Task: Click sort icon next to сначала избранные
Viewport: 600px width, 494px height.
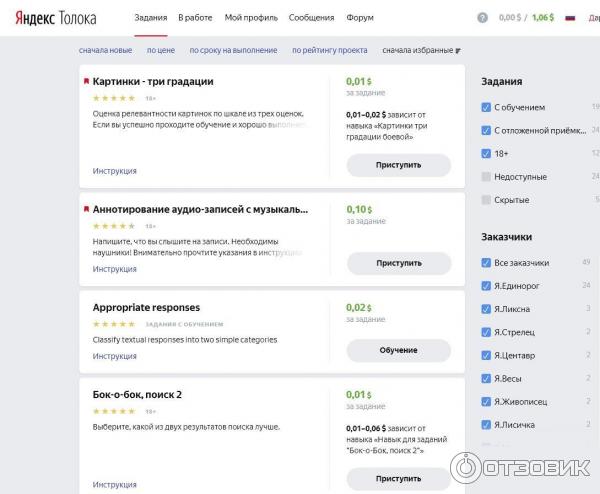Action: [458, 50]
